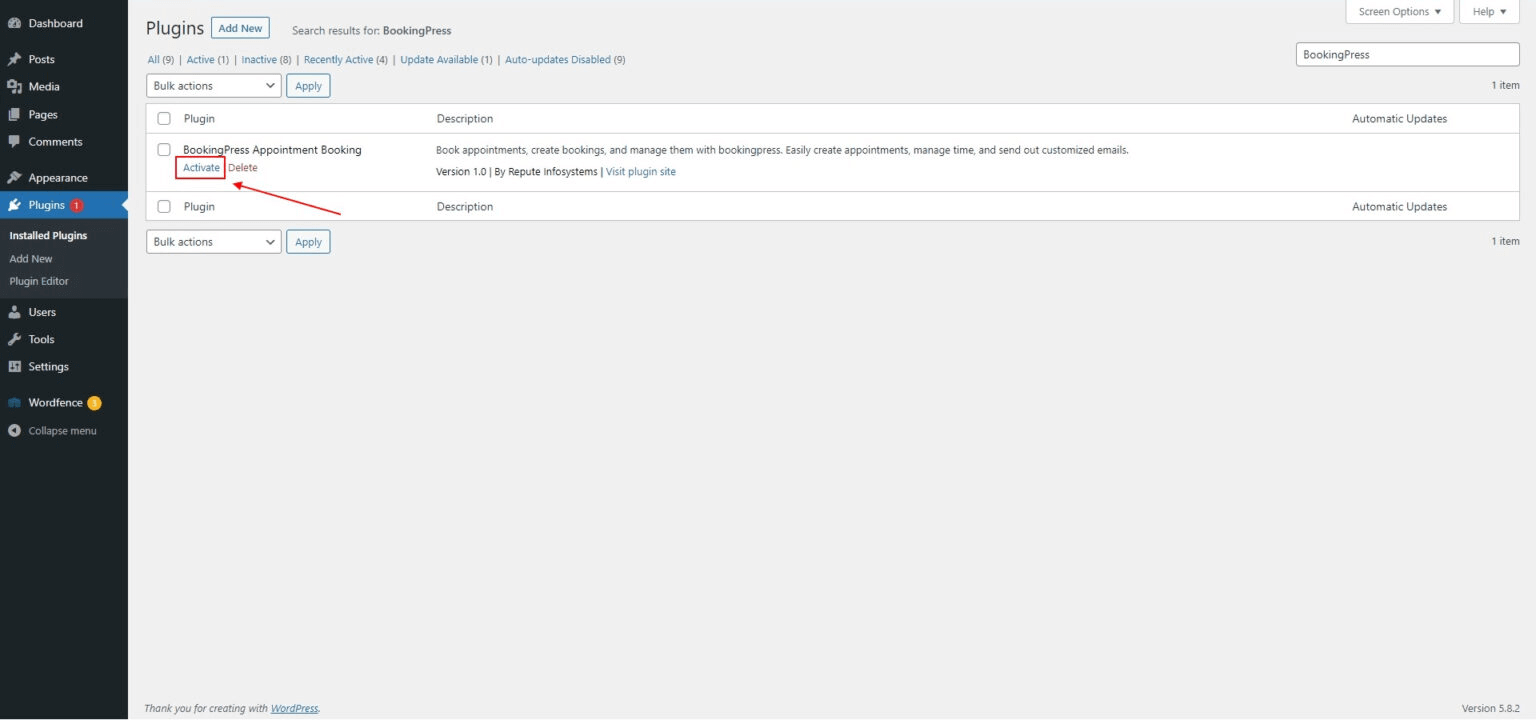Screen dimensions: 1536x720
Task: Open Visit plugin site link
Action: point(641,172)
